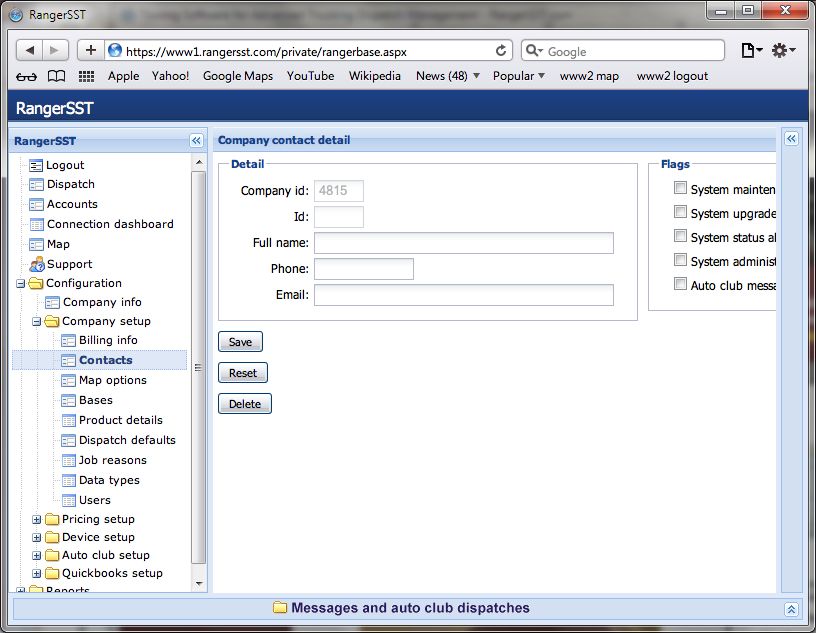Viewport: 816px width, 633px height.
Task: Expand the Pricing setup folder
Action: 37,519
